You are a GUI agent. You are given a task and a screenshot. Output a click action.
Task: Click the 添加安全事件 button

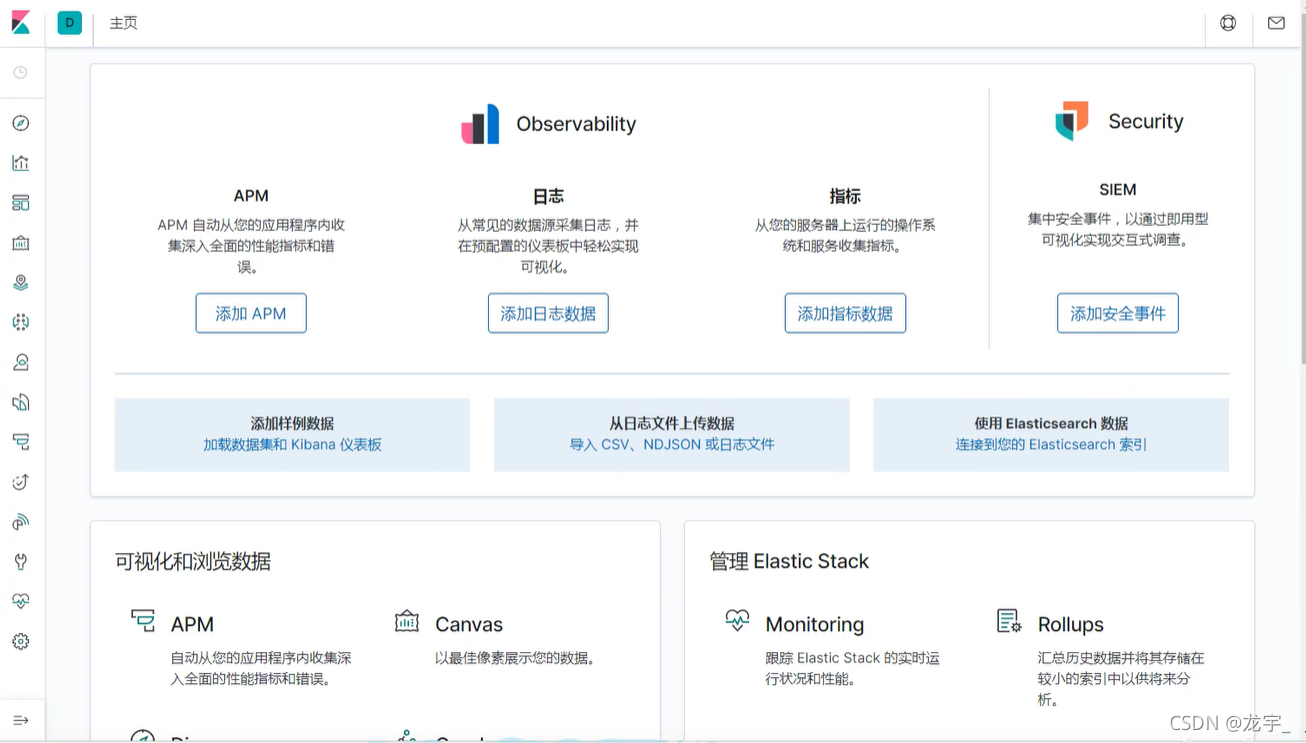pyautogui.click(x=1118, y=313)
